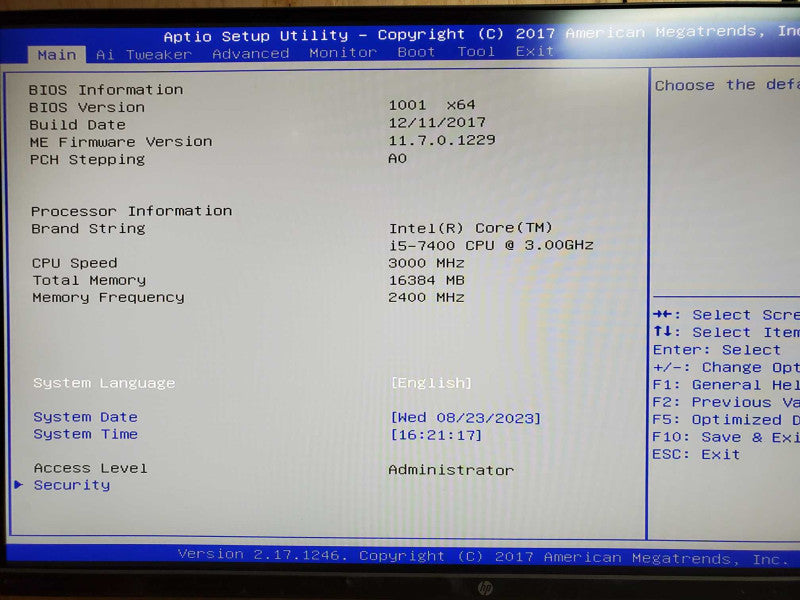This screenshot has width=800, height=600.
Task: Click the help text starting 'Choose the'
Action: click(x=728, y=85)
